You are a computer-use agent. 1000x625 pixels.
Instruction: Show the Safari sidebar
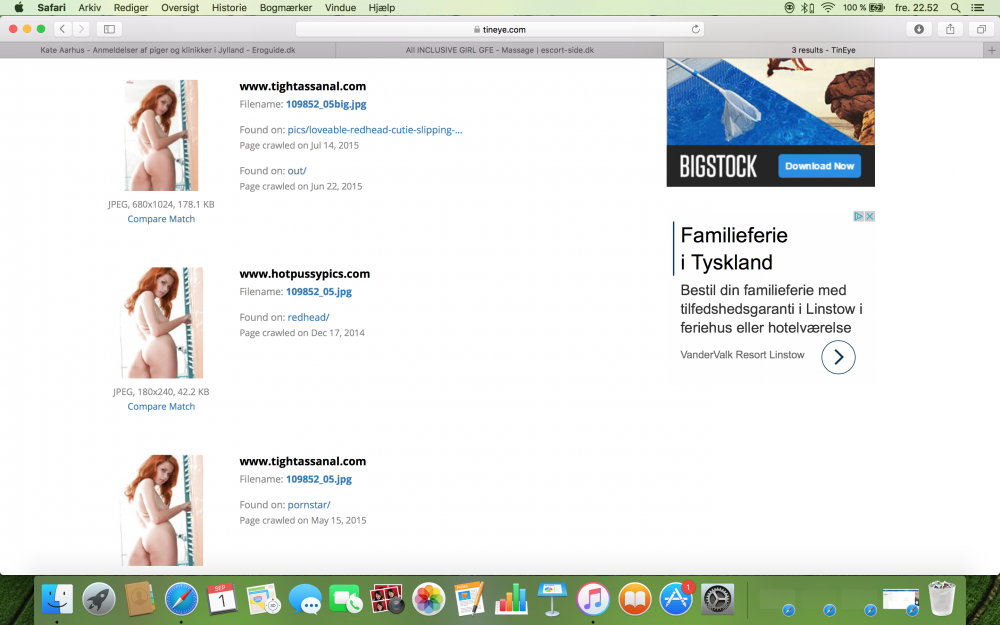109,29
